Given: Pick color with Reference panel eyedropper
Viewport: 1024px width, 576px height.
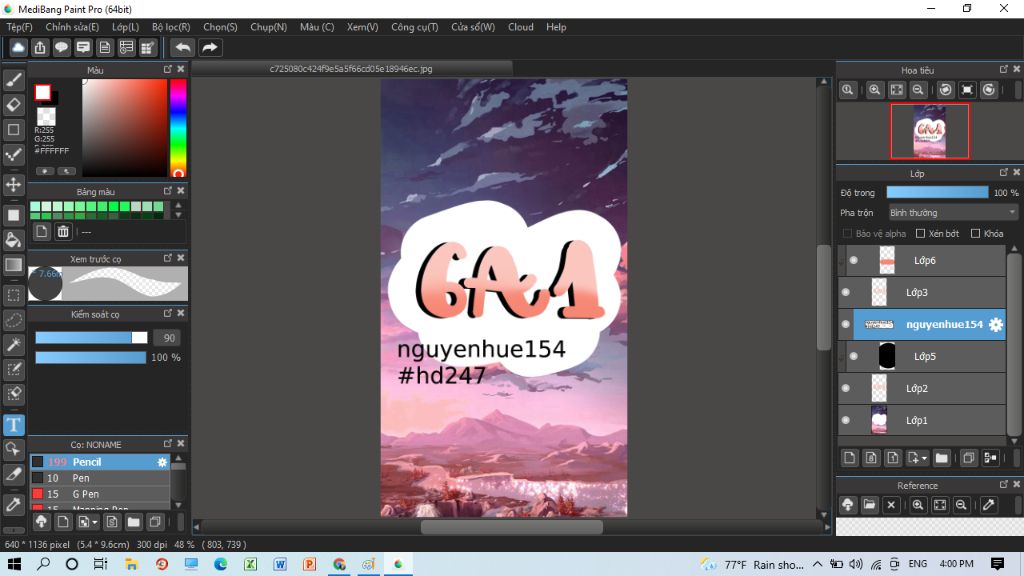Looking at the screenshot, I should pos(988,505).
